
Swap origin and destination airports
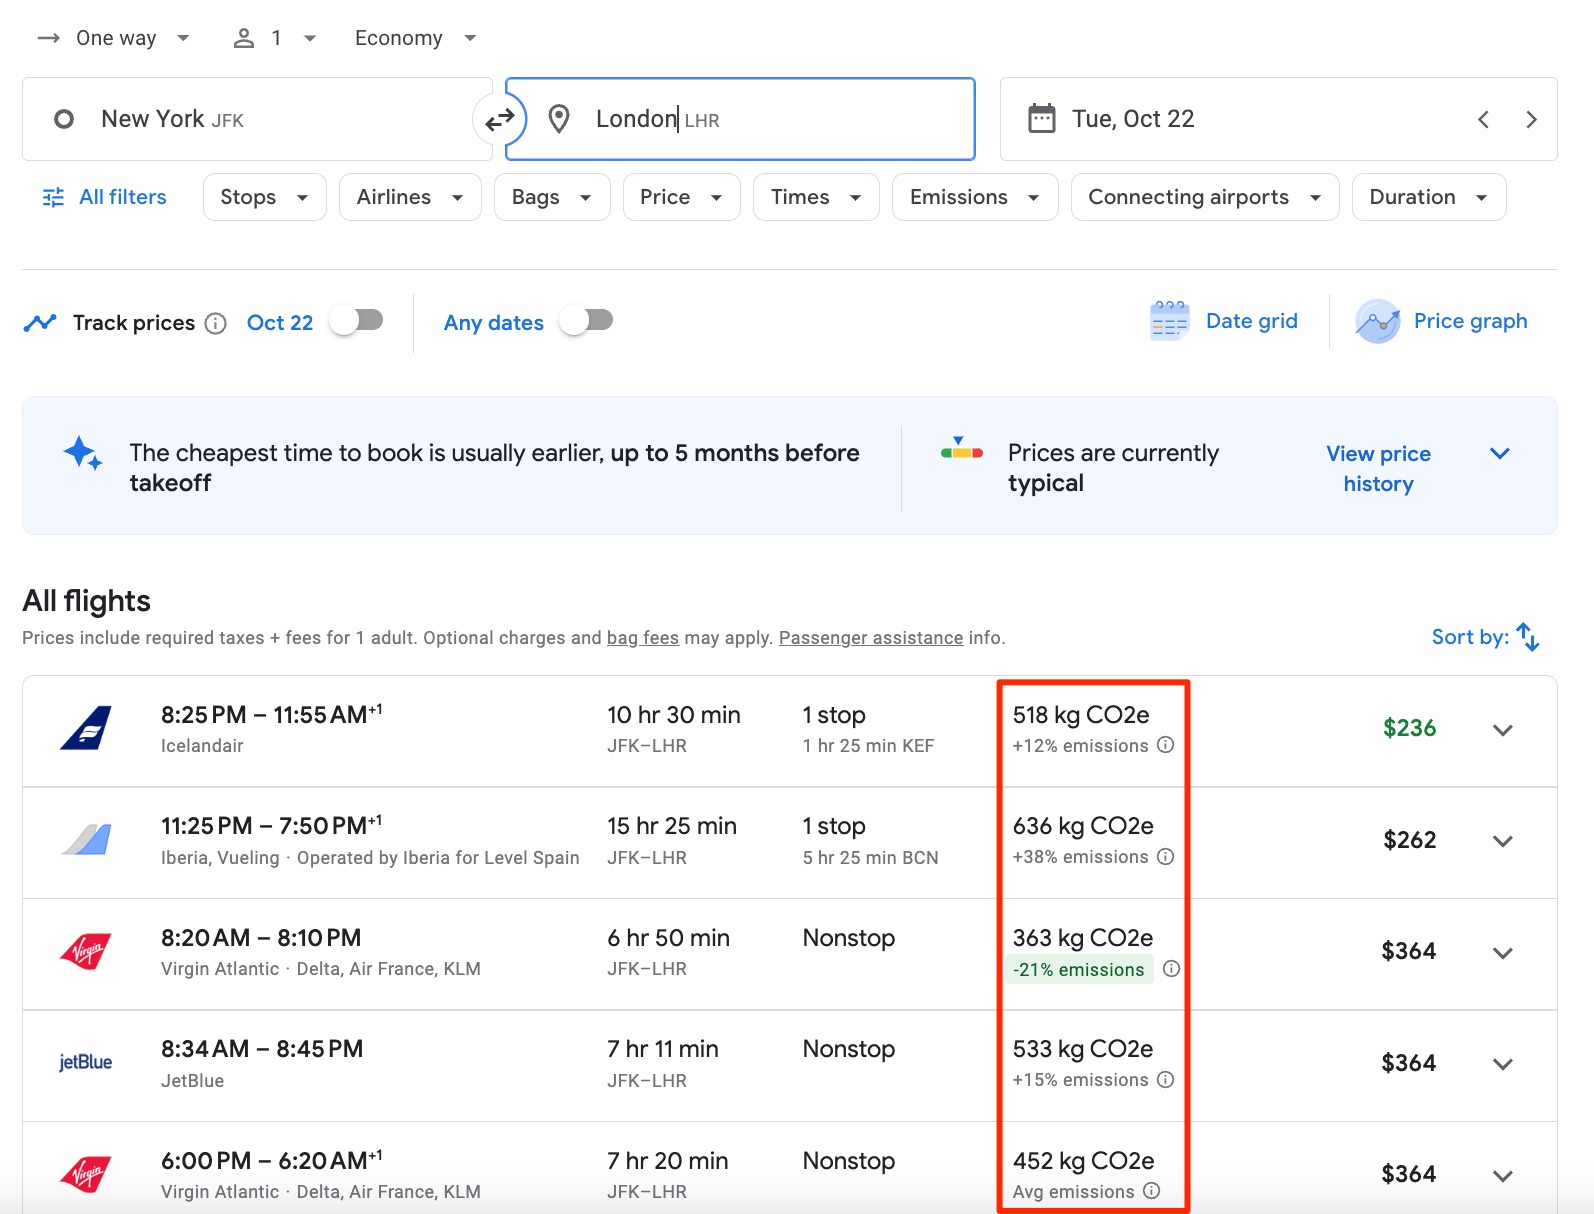tap(499, 120)
